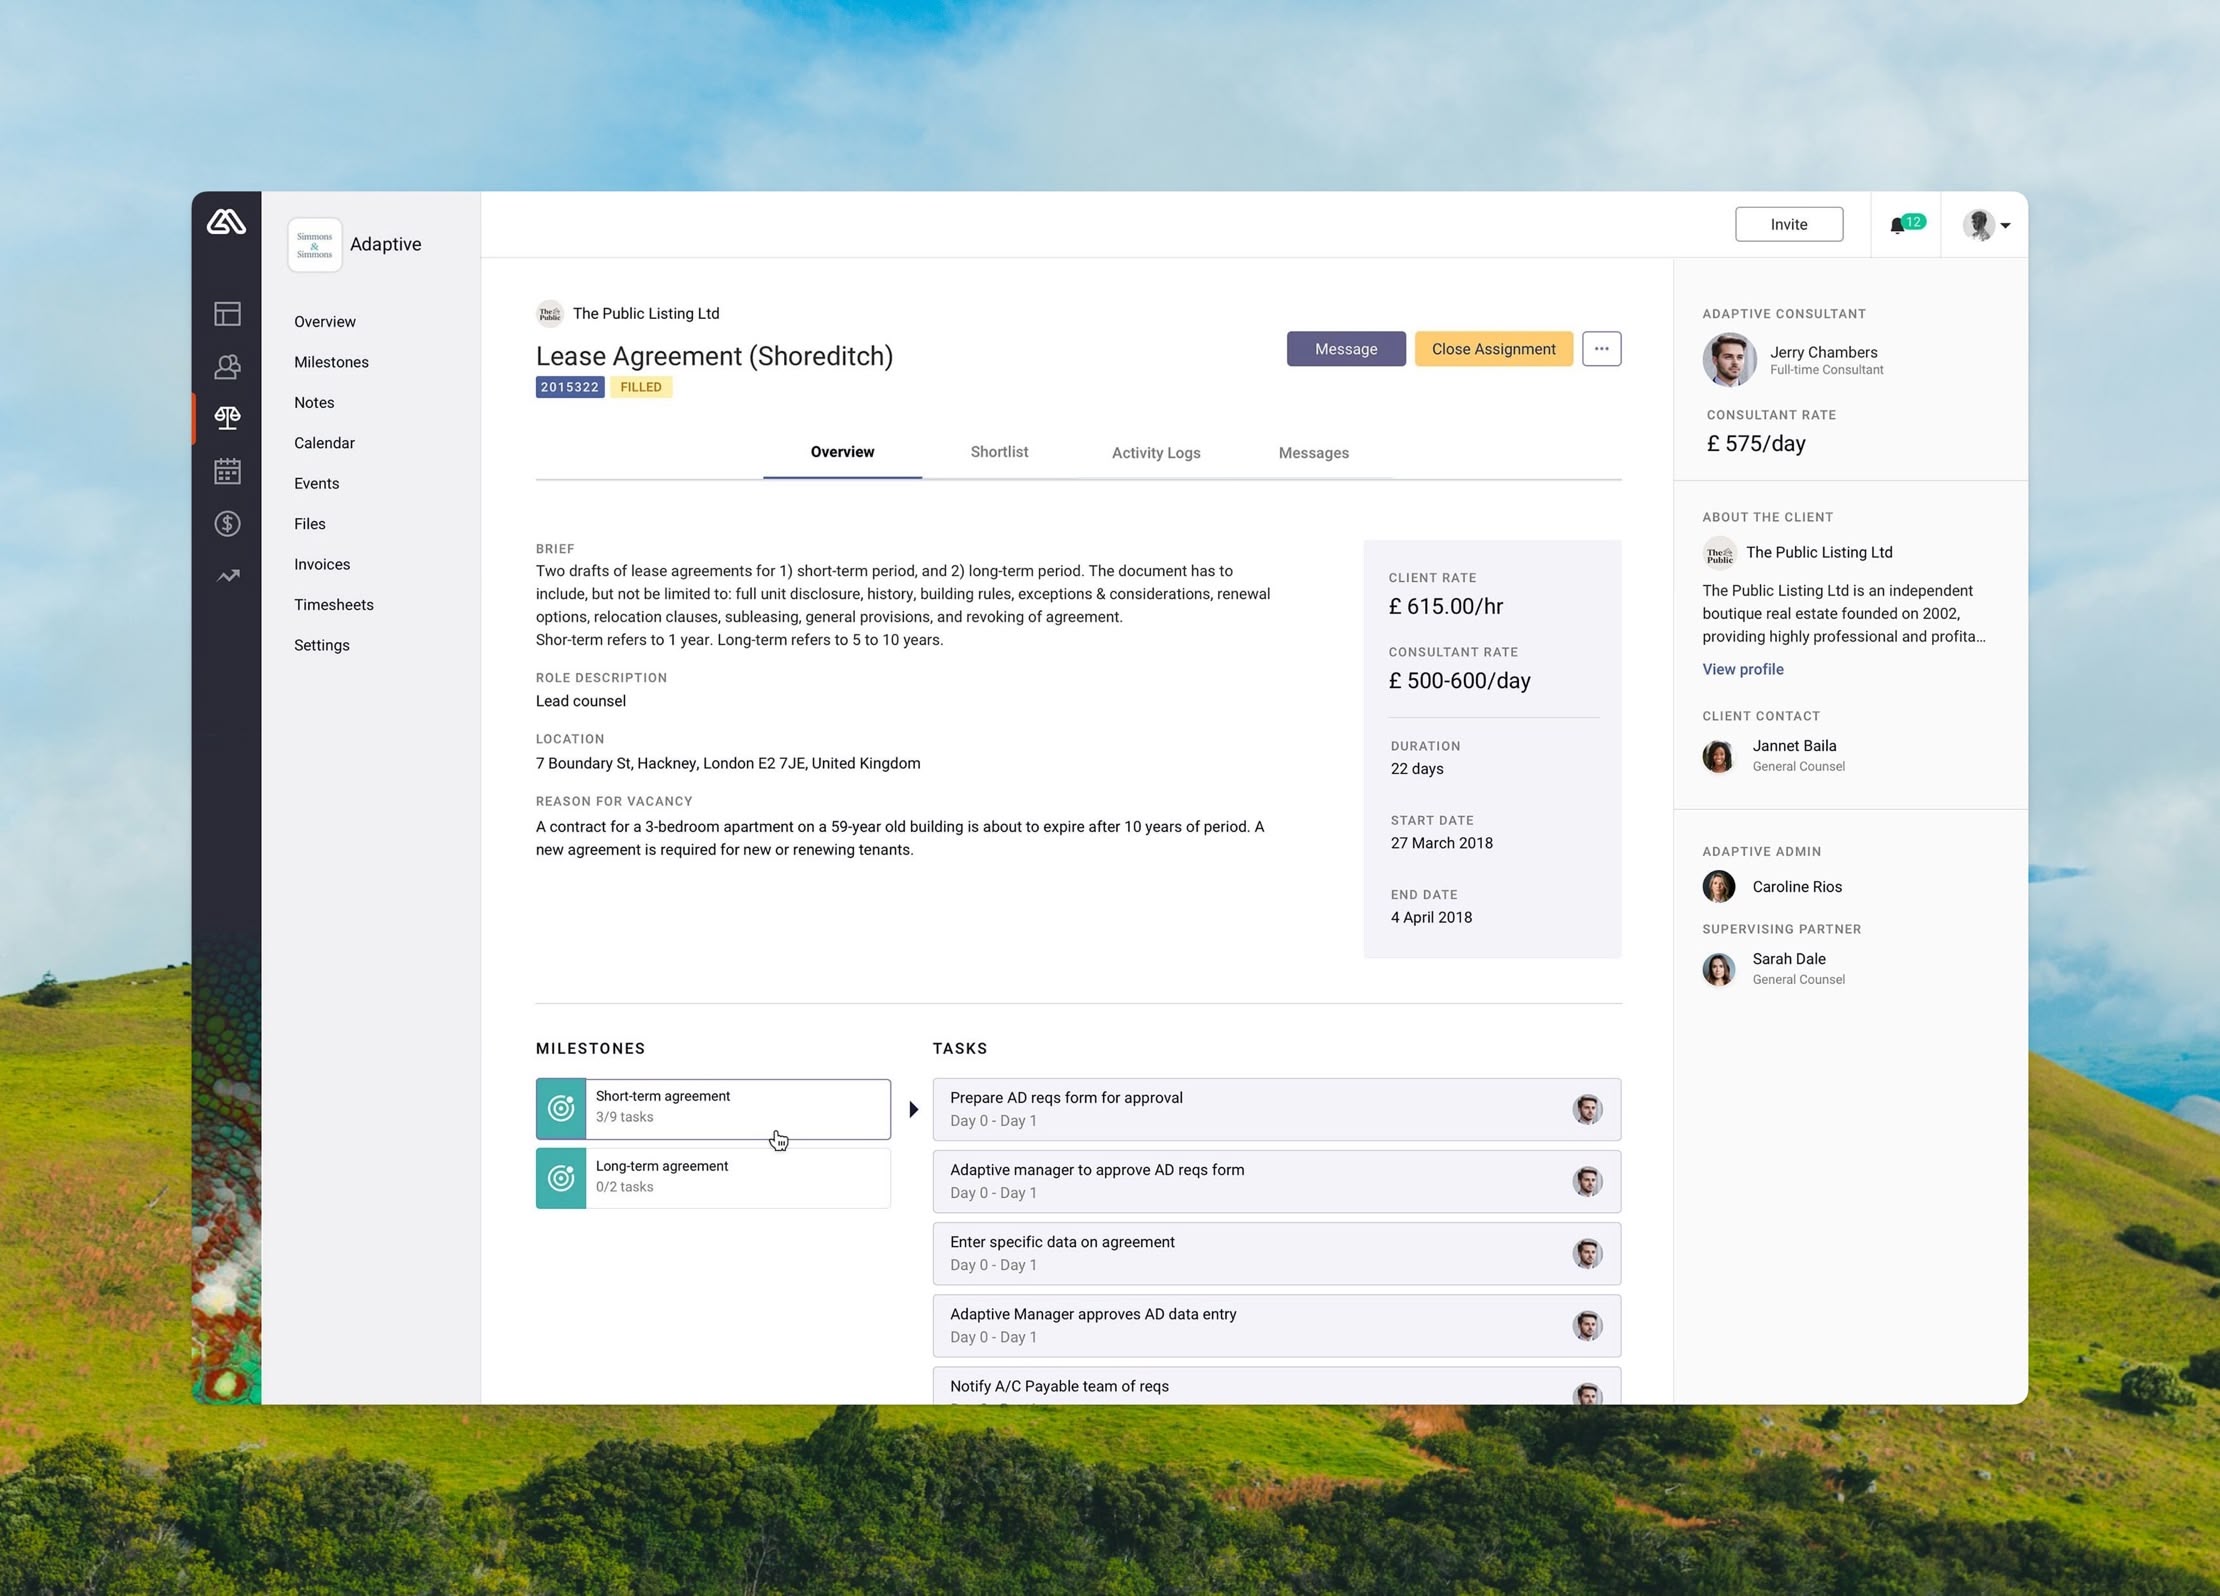Click assignee avatar on Adaptive manager to approve task
This screenshot has width=2220, height=1596.
coord(1587,1181)
